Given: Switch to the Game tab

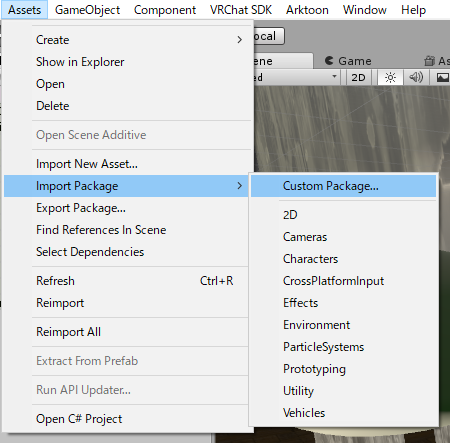Looking at the screenshot, I should 348,61.
